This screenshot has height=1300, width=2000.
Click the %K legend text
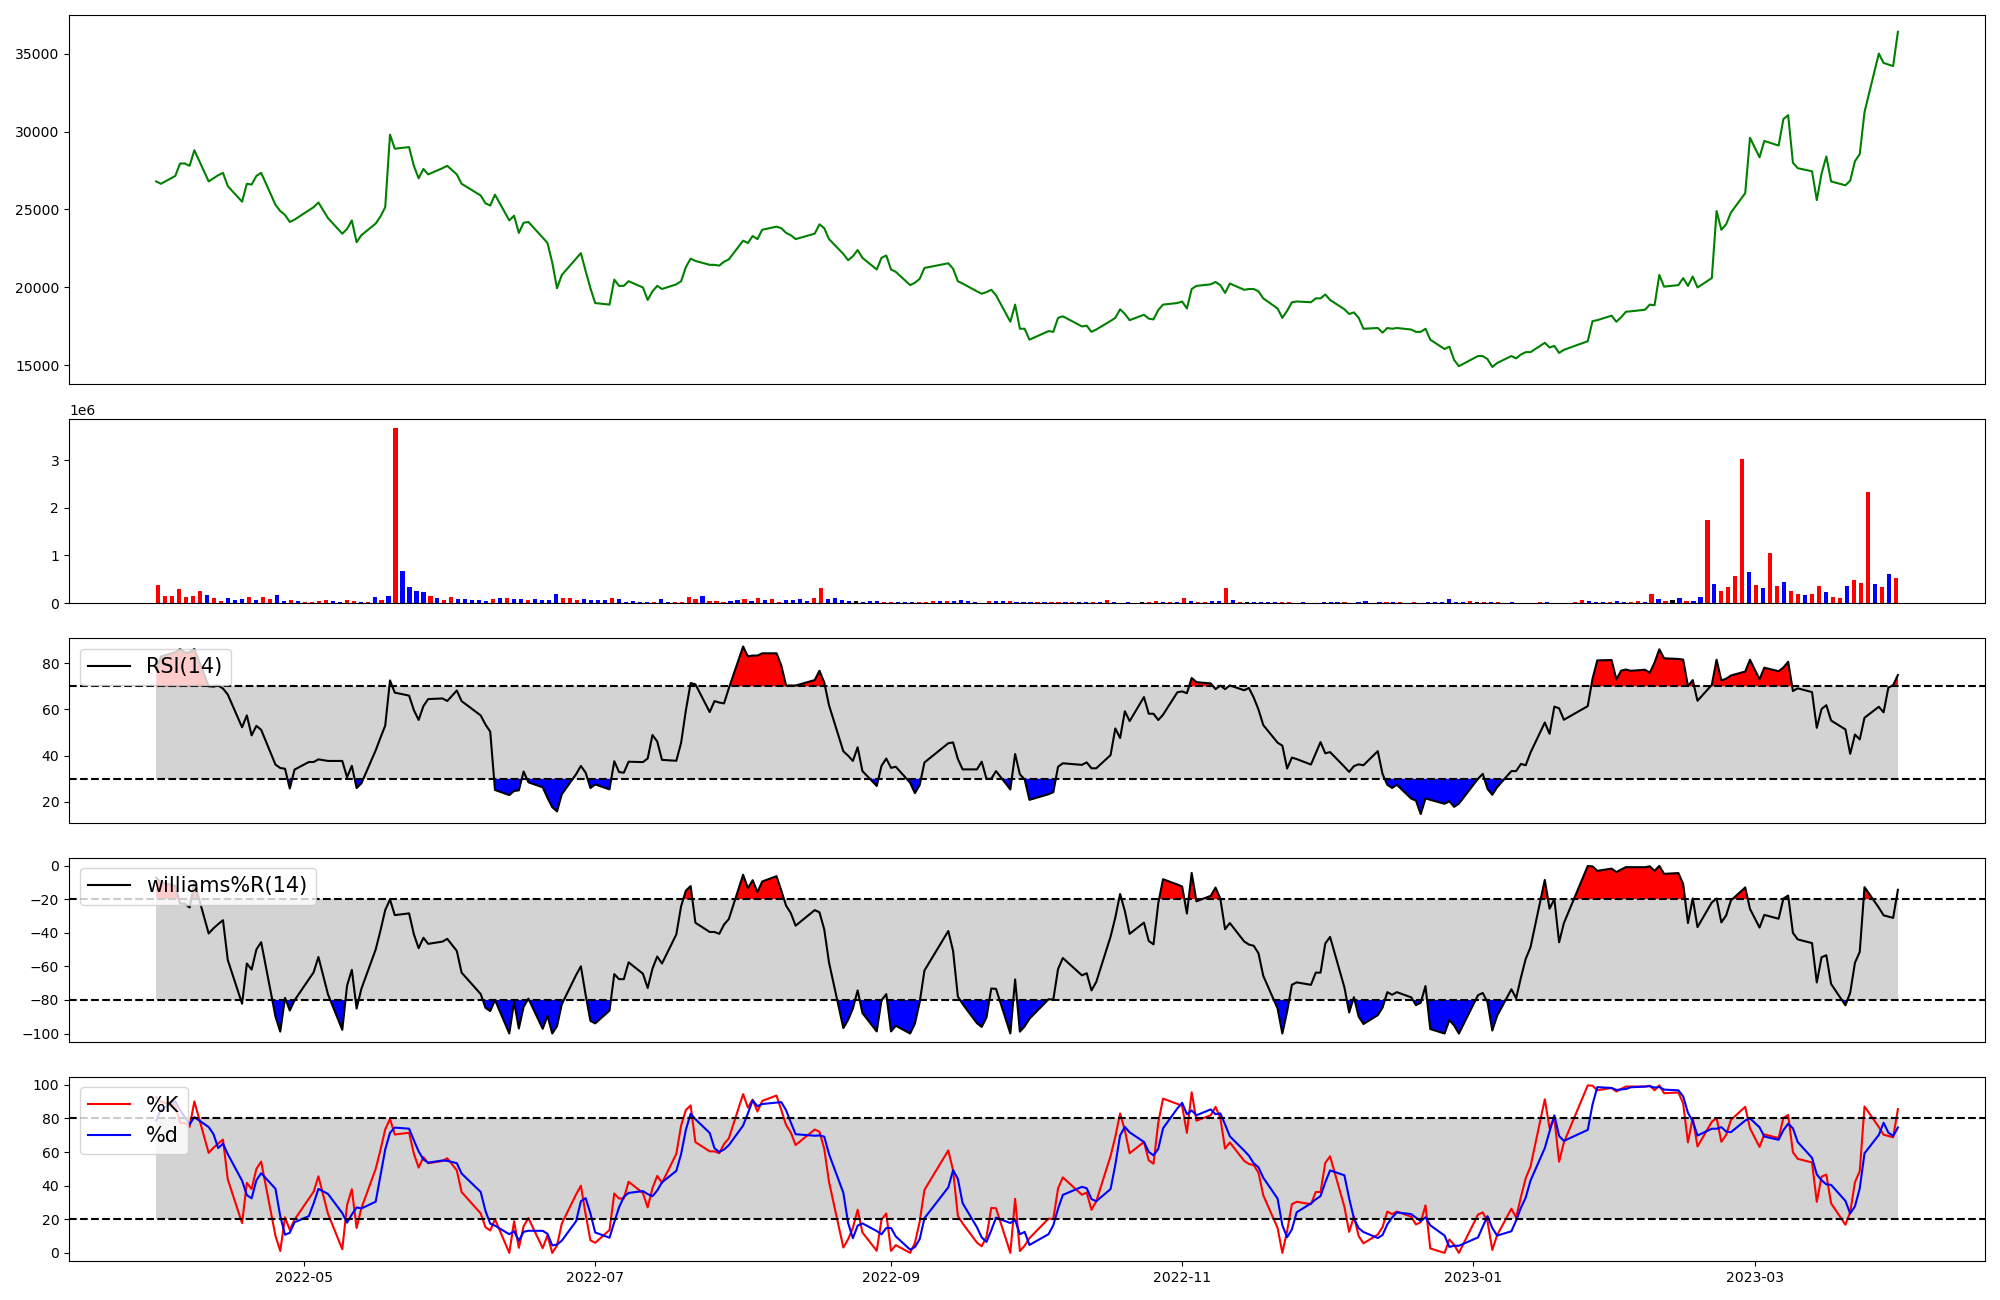[x=162, y=1105]
